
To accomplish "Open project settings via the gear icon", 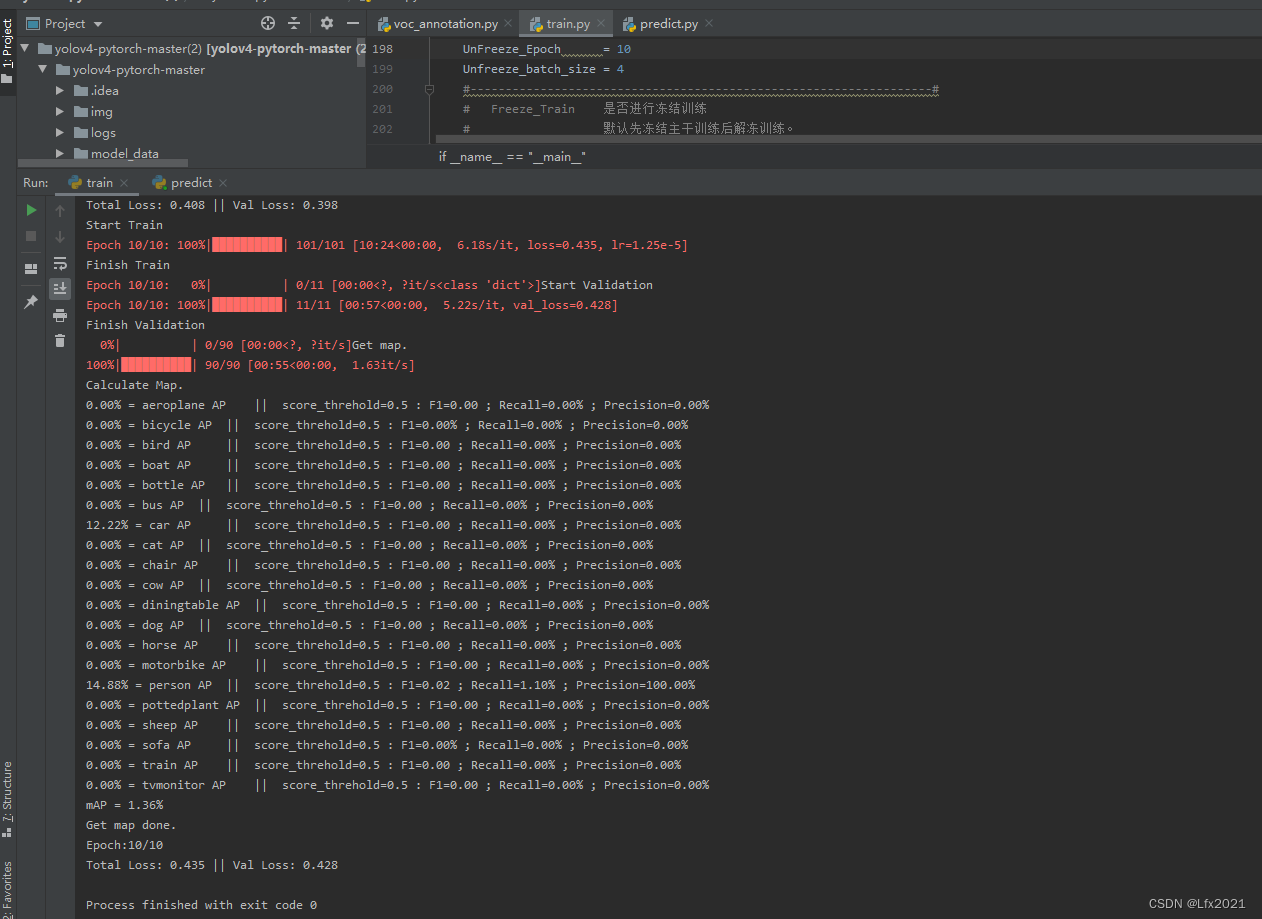I will tap(327, 23).
